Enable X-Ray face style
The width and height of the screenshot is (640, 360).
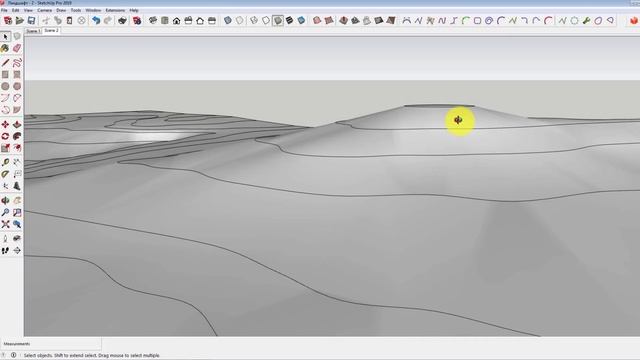tap(228, 20)
